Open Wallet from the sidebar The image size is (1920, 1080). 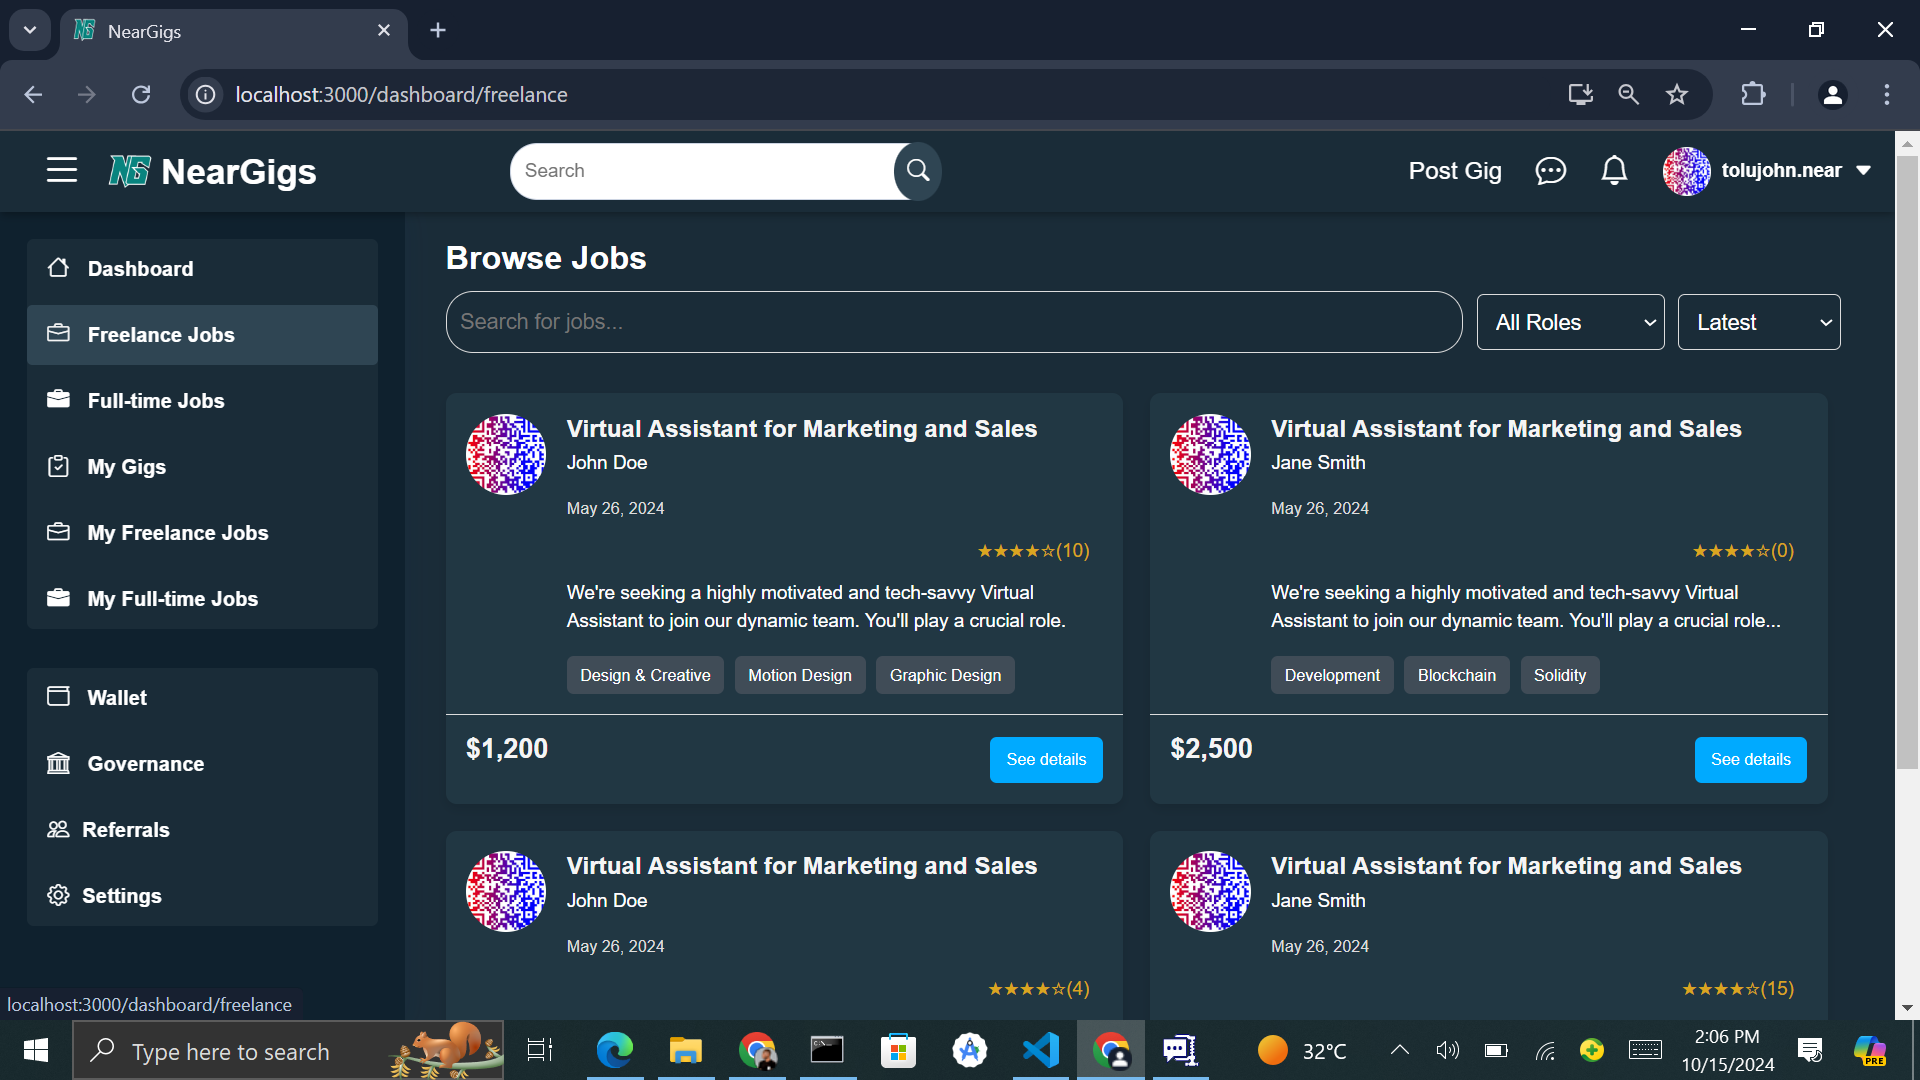pos(117,698)
